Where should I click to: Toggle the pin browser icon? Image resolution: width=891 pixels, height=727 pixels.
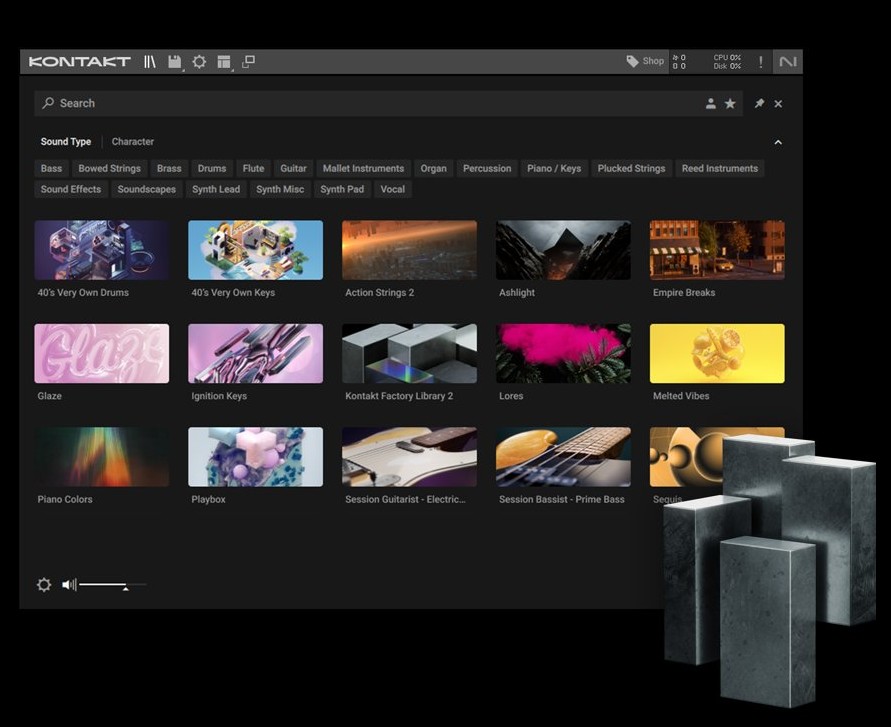tap(759, 104)
